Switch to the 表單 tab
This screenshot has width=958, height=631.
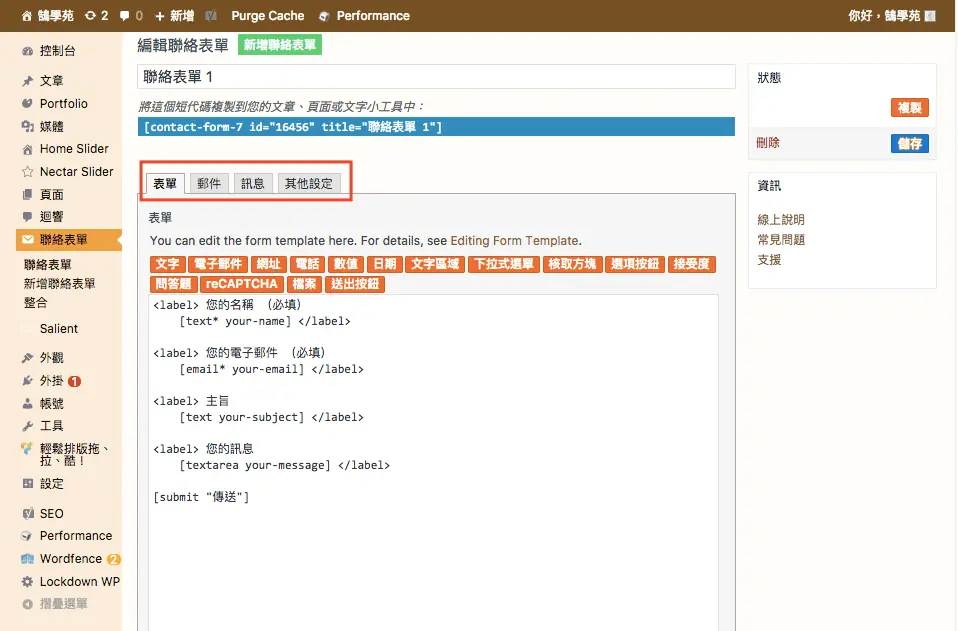[165, 183]
